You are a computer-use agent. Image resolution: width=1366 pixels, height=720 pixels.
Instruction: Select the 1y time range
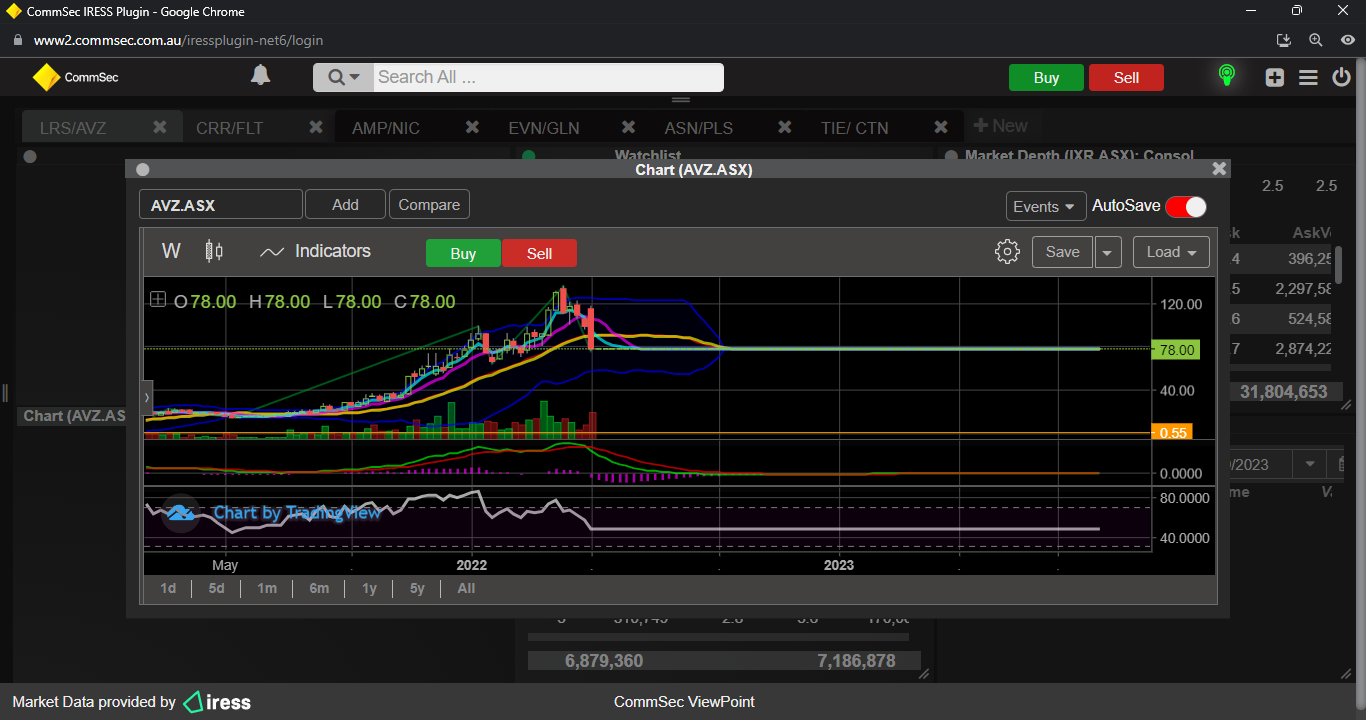[x=369, y=589]
